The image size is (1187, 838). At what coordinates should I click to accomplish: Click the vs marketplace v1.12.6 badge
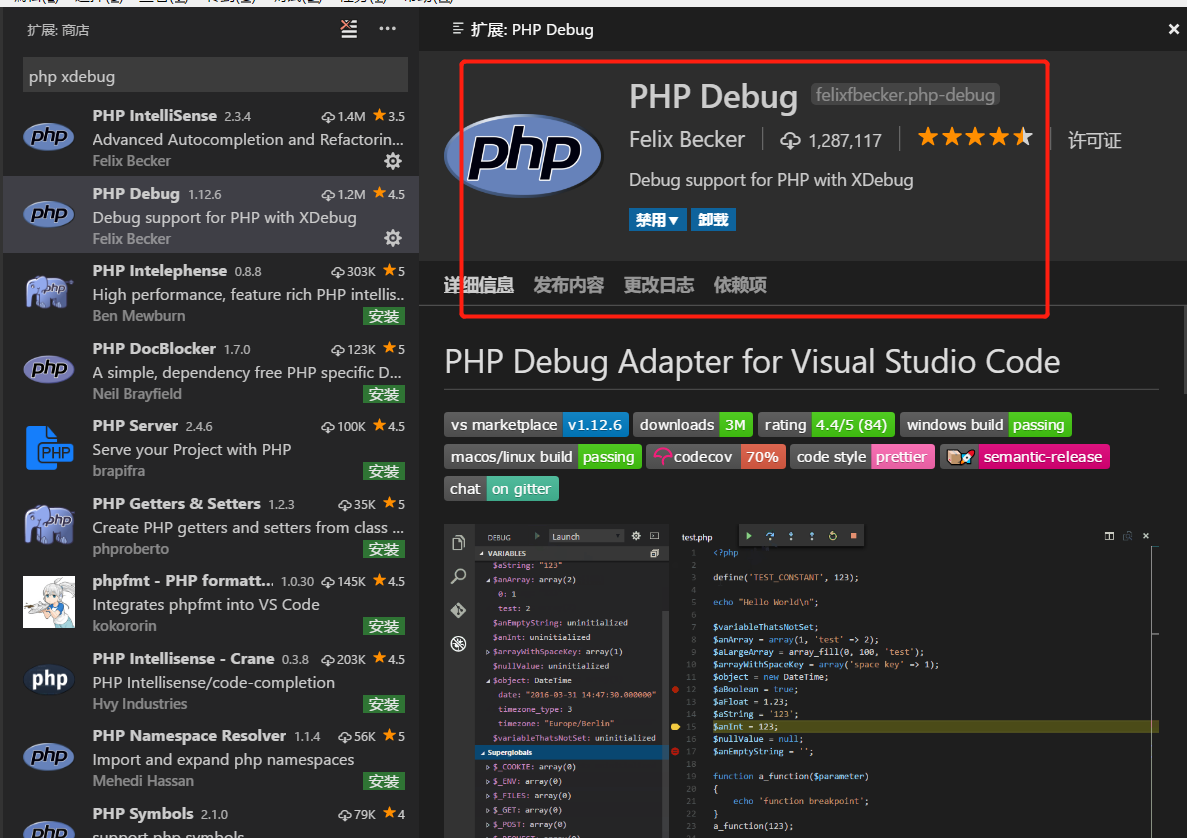point(537,425)
